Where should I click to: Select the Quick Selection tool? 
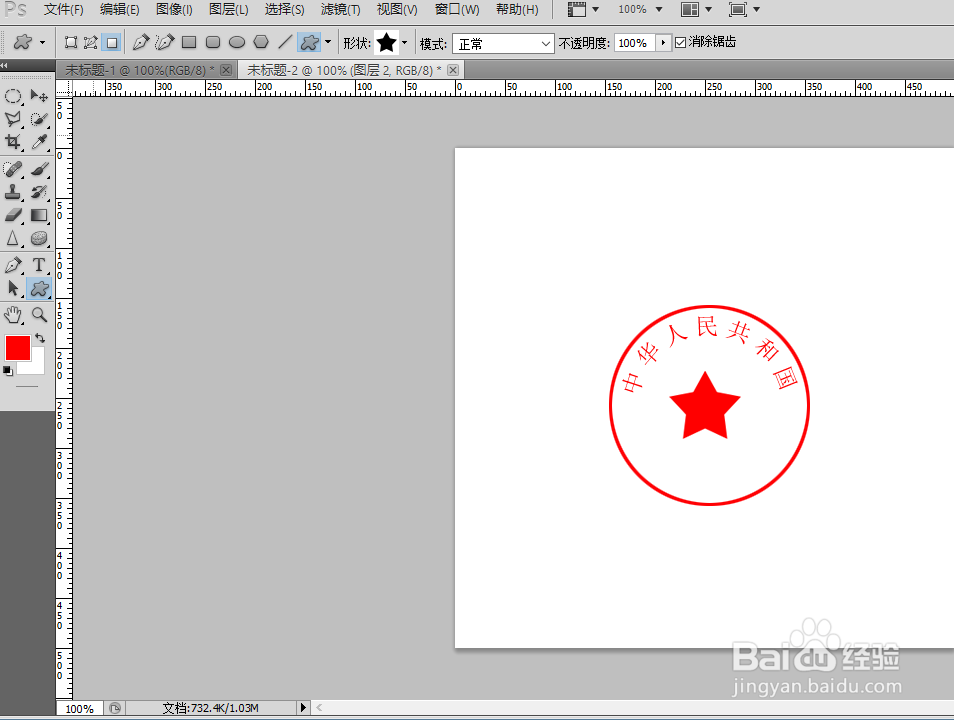(39, 119)
